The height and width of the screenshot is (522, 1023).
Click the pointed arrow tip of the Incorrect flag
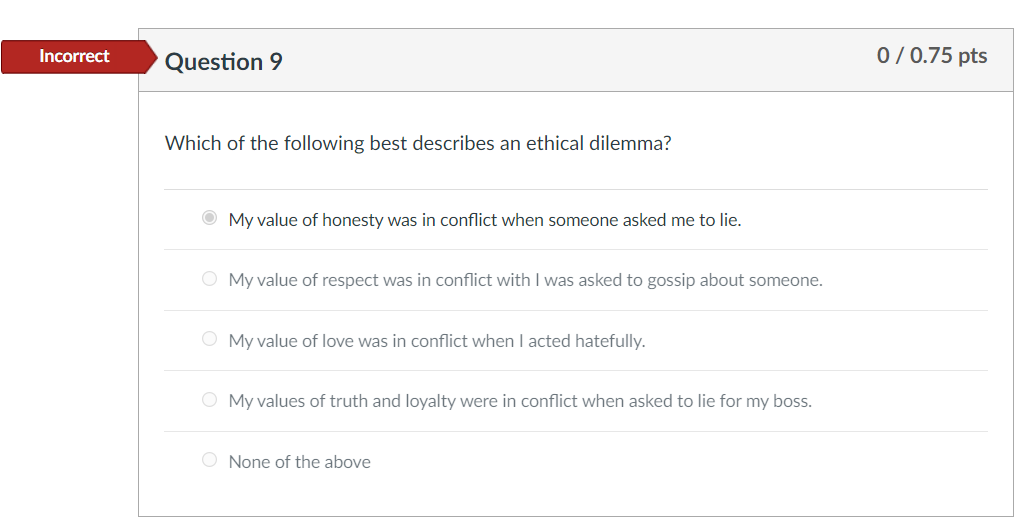point(152,57)
